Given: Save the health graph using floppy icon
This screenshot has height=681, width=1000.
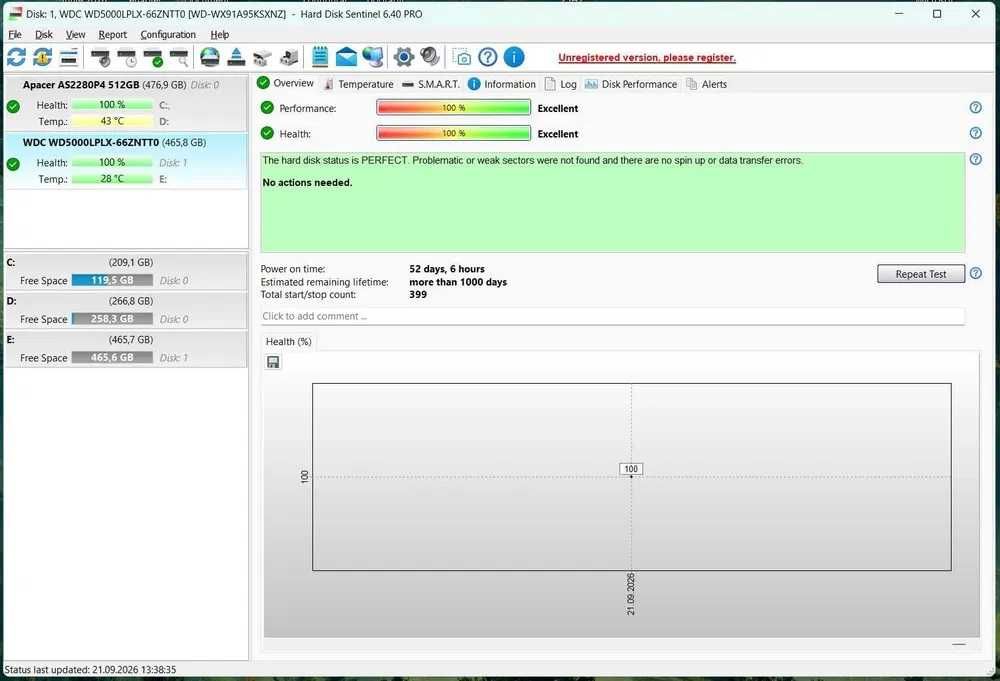Looking at the screenshot, I should point(273,362).
